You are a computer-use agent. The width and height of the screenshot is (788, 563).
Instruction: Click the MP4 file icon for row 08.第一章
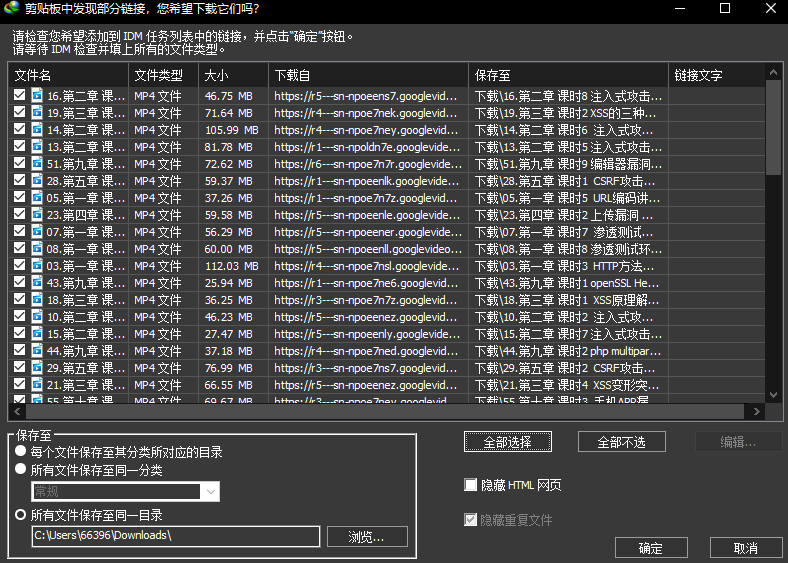pyautogui.click(x=37, y=249)
